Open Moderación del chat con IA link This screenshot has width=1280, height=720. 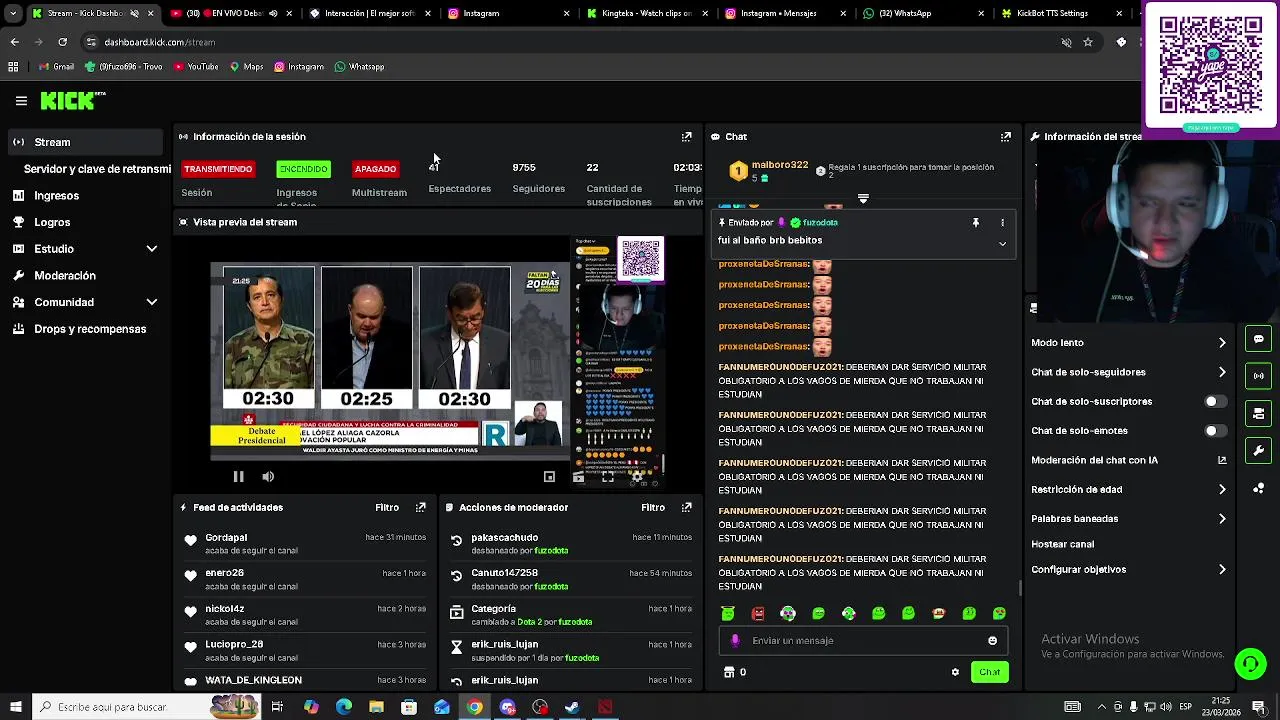(x=1128, y=461)
